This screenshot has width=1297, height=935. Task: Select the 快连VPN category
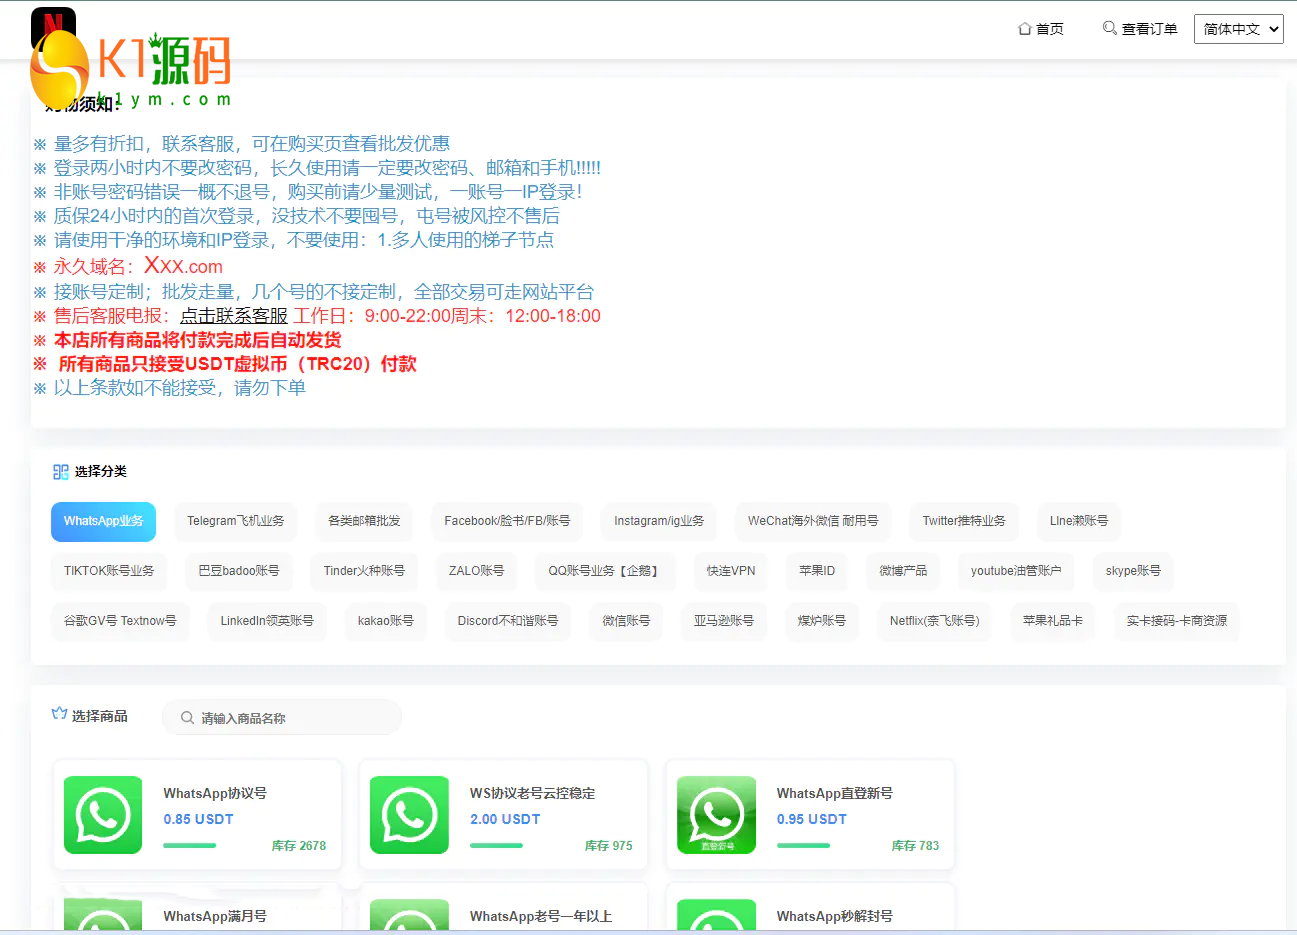[x=731, y=571]
